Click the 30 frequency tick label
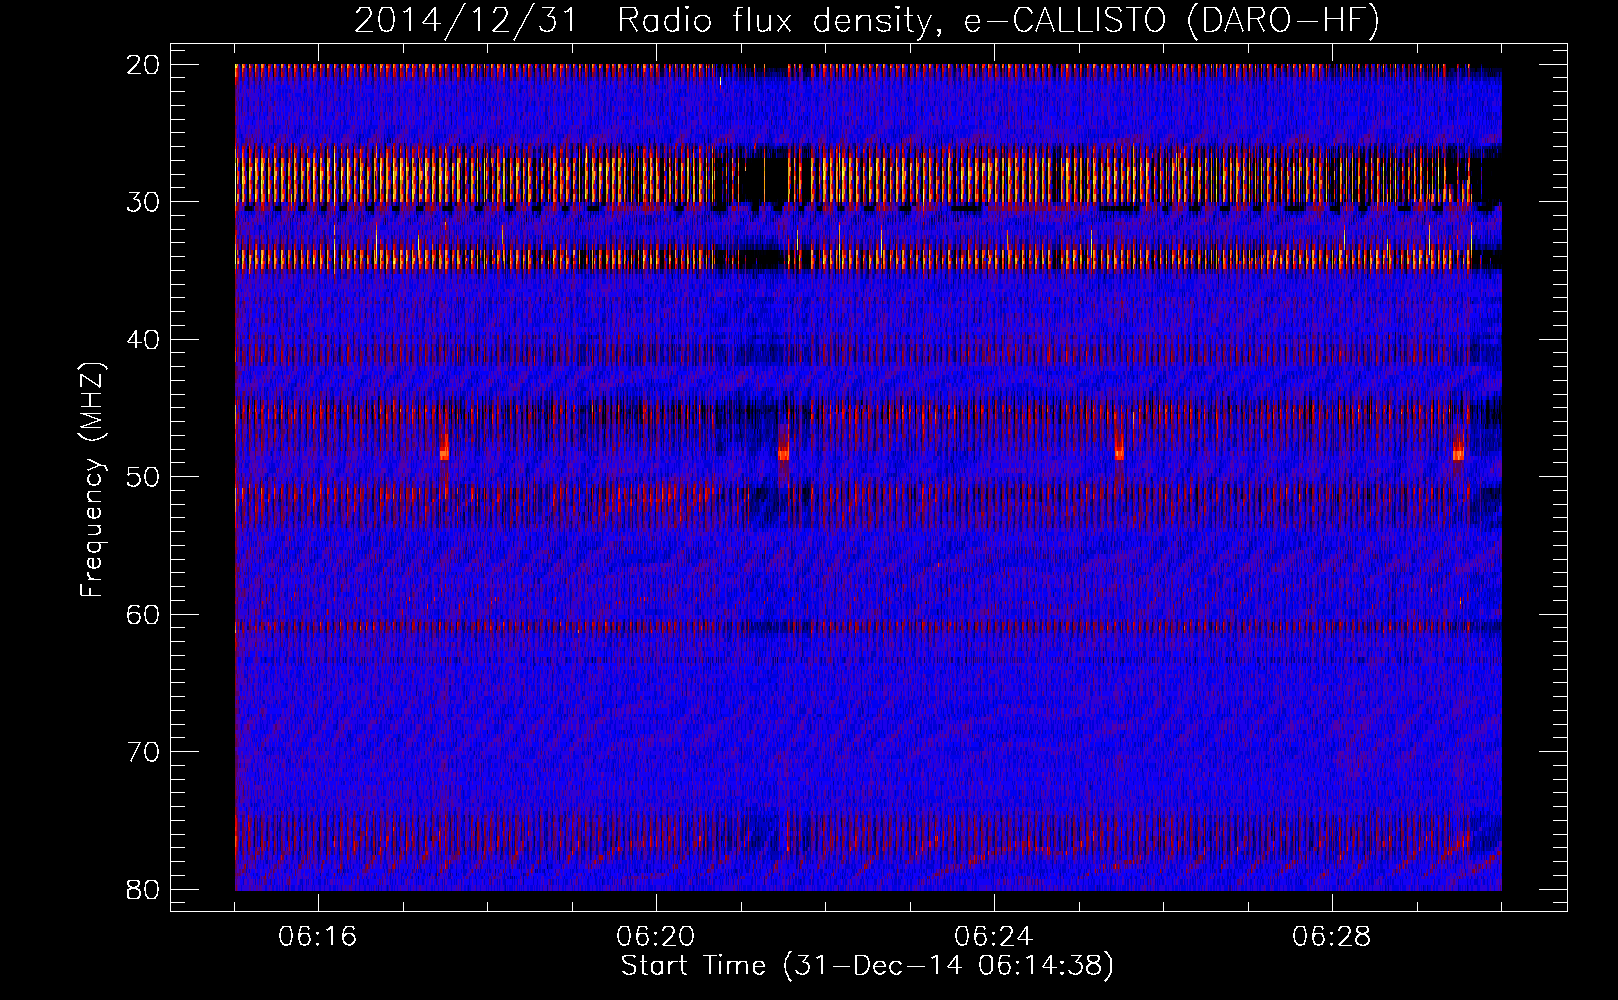Image resolution: width=1618 pixels, height=1000 pixels. point(144,202)
